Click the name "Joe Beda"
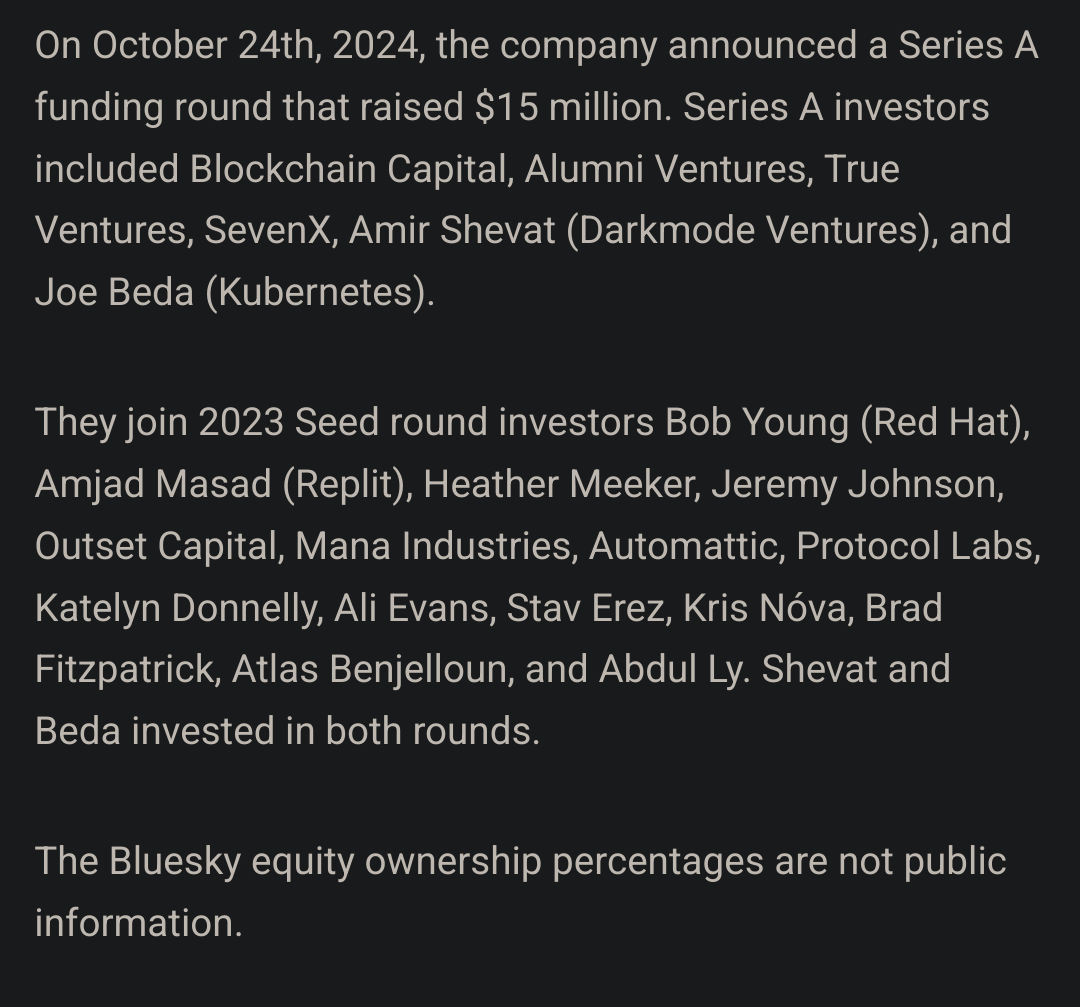 (x=109, y=293)
